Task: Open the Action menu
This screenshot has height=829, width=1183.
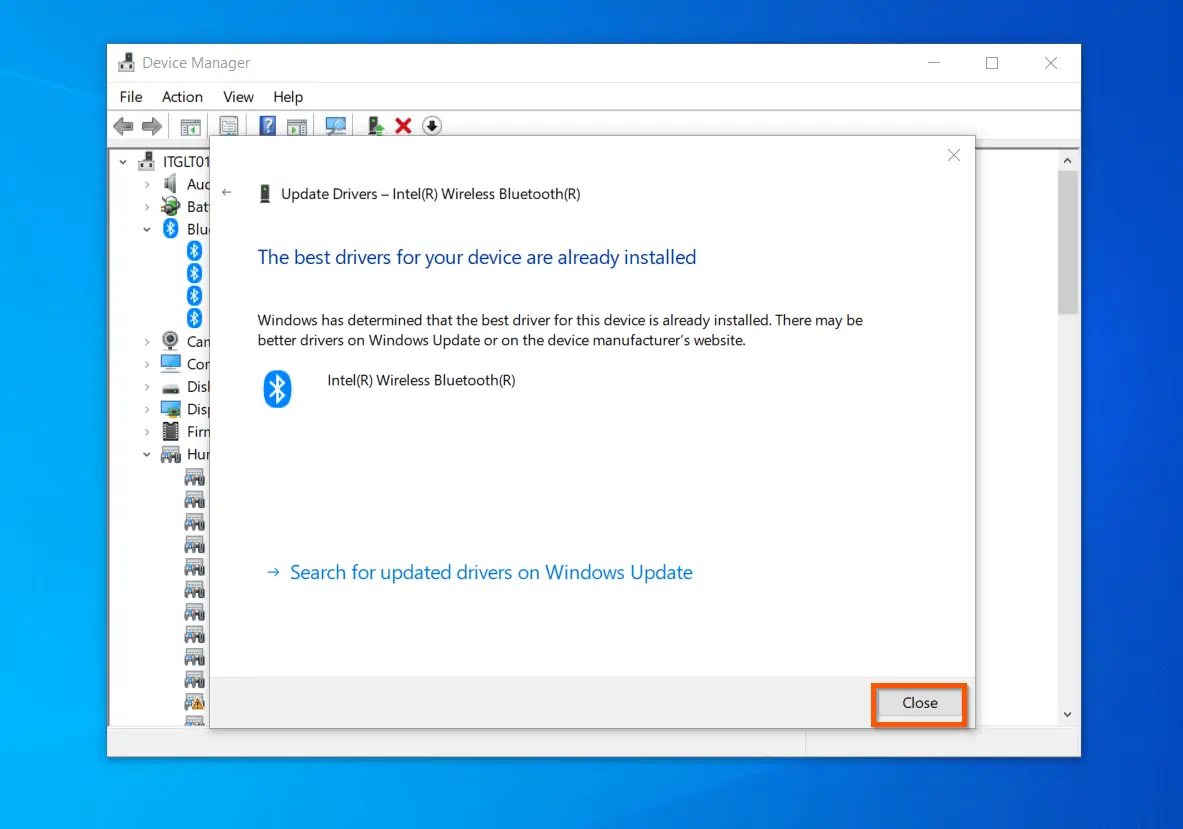Action: pyautogui.click(x=182, y=97)
